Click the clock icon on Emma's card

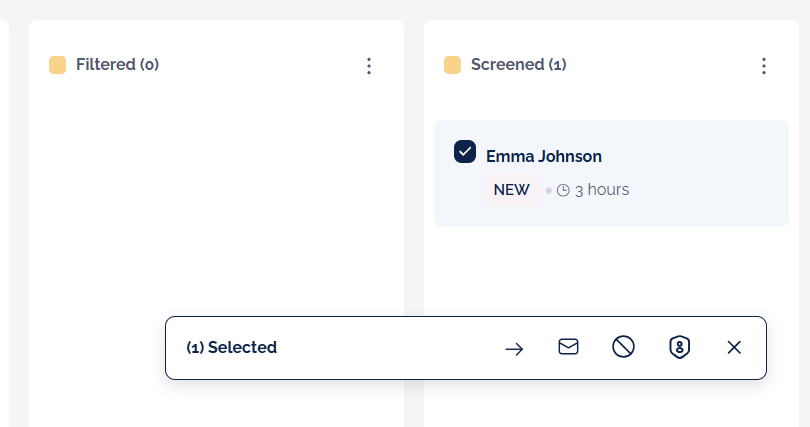563,190
